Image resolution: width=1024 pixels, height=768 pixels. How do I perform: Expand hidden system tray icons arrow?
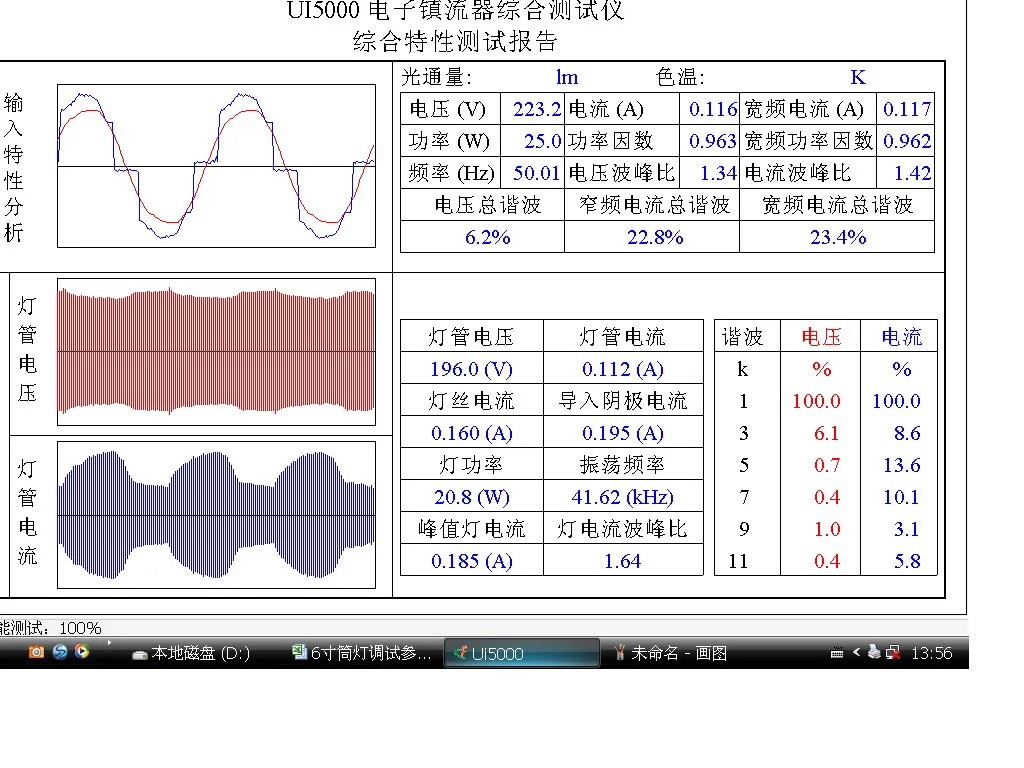pyautogui.click(x=856, y=652)
